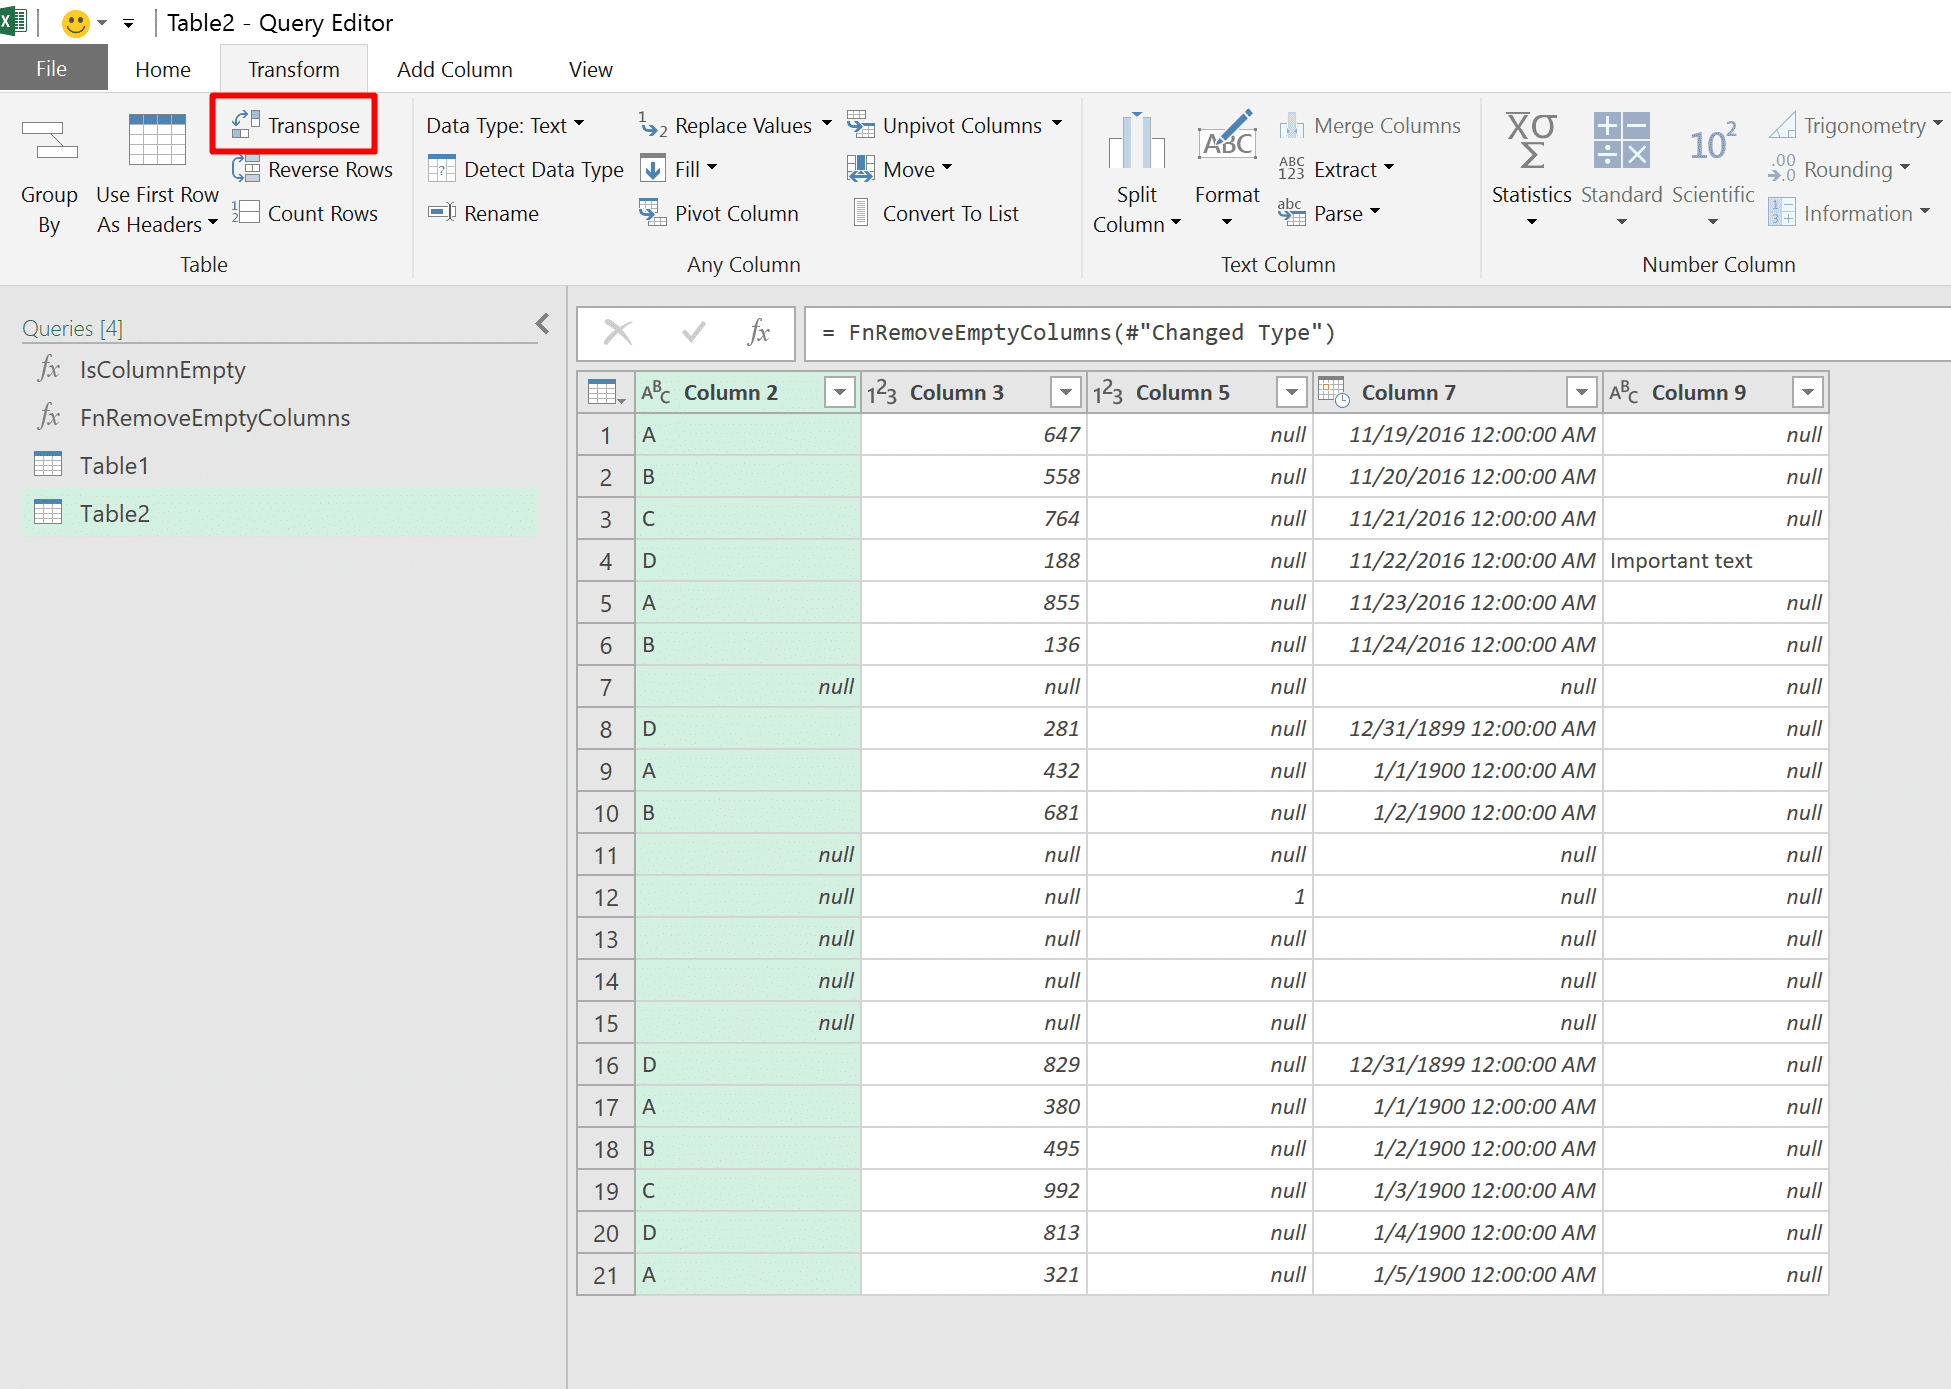Click the 'Important text' cell
Image resolution: width=1951 pixels, height=1389 pixels.
pos(1716,561)
